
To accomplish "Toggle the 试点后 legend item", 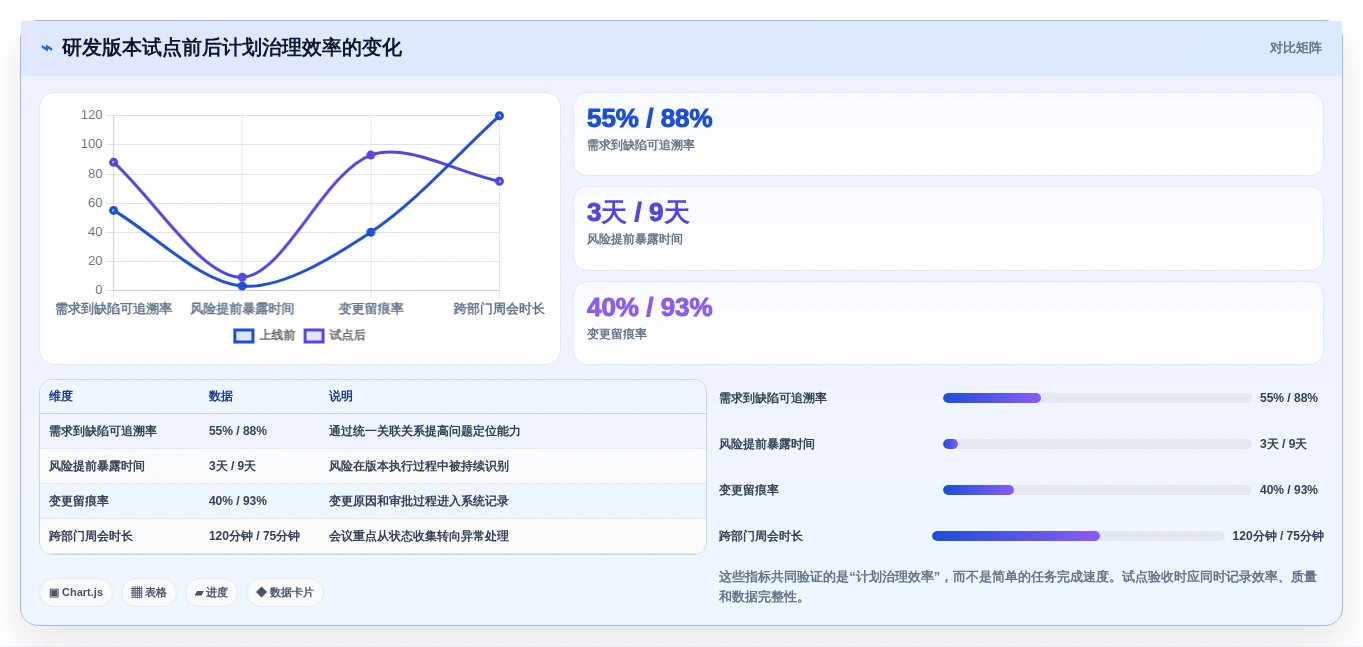I will point(335,336).
